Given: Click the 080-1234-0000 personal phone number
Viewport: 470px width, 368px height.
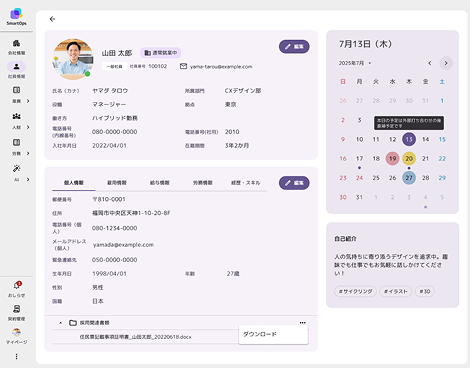Looking at the screenshot, I should pos(115,228).
